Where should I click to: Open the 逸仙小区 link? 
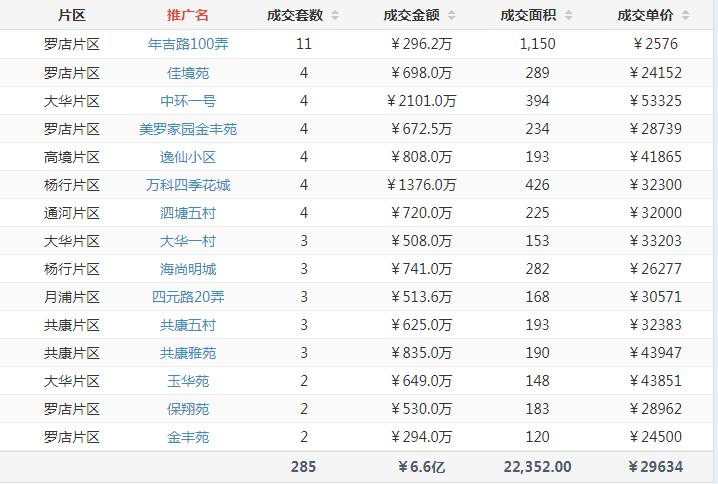coord(188,157)
